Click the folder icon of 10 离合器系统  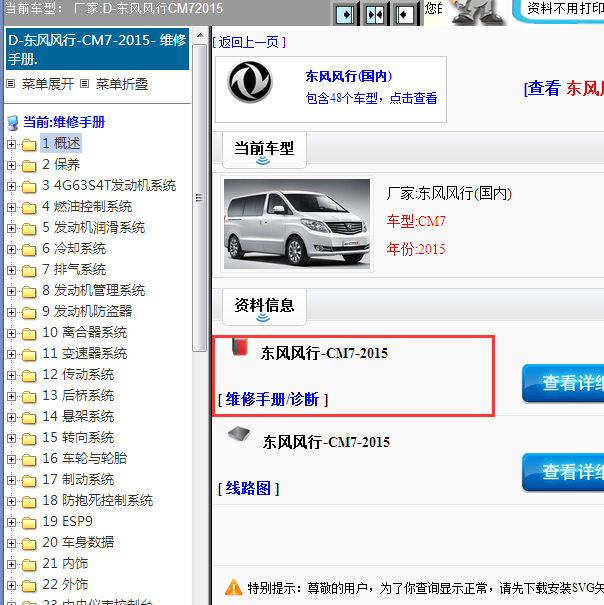(29, 334)
